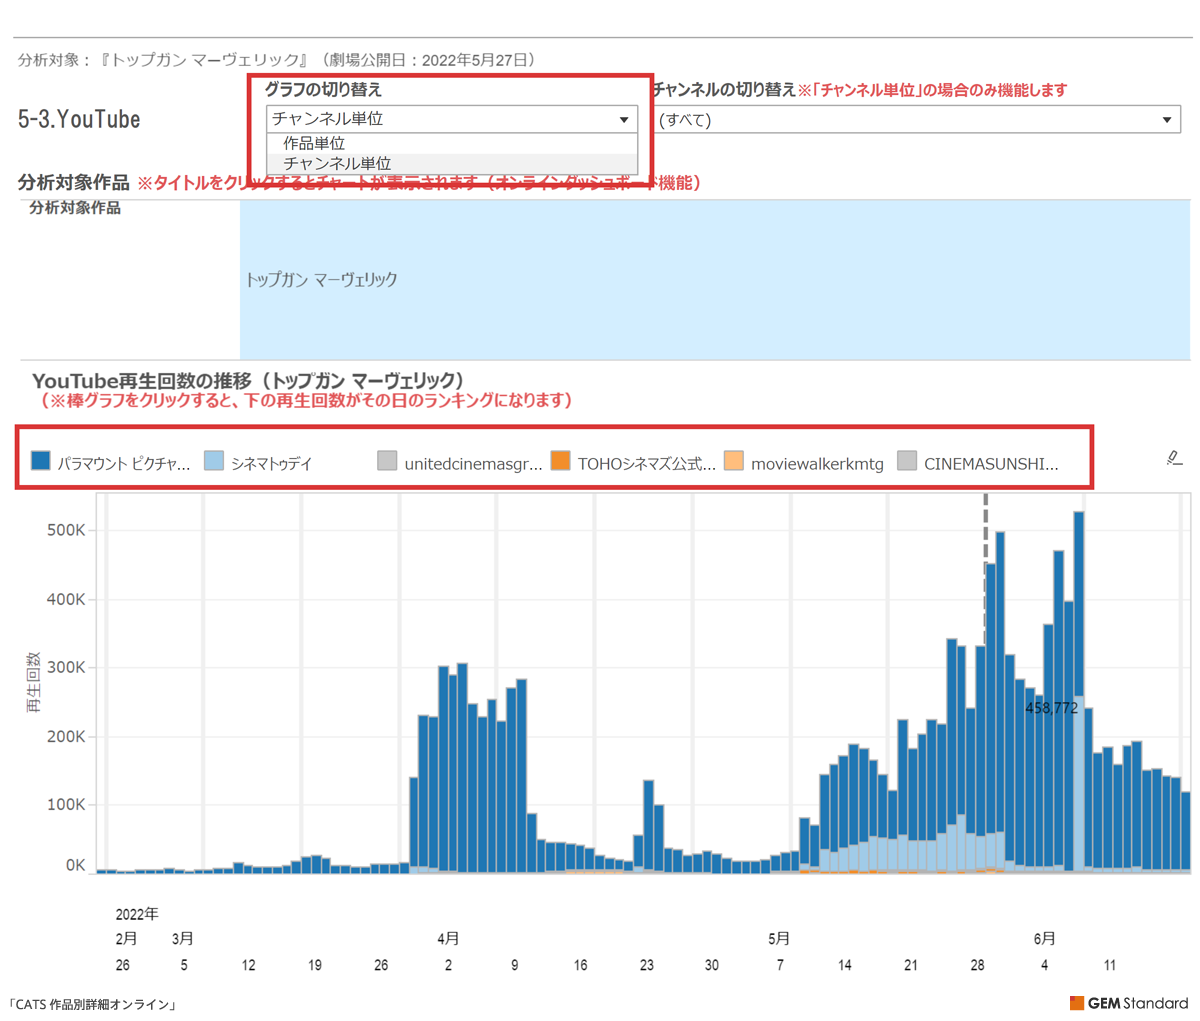Click the date label 28 on the x-axis

977,965
